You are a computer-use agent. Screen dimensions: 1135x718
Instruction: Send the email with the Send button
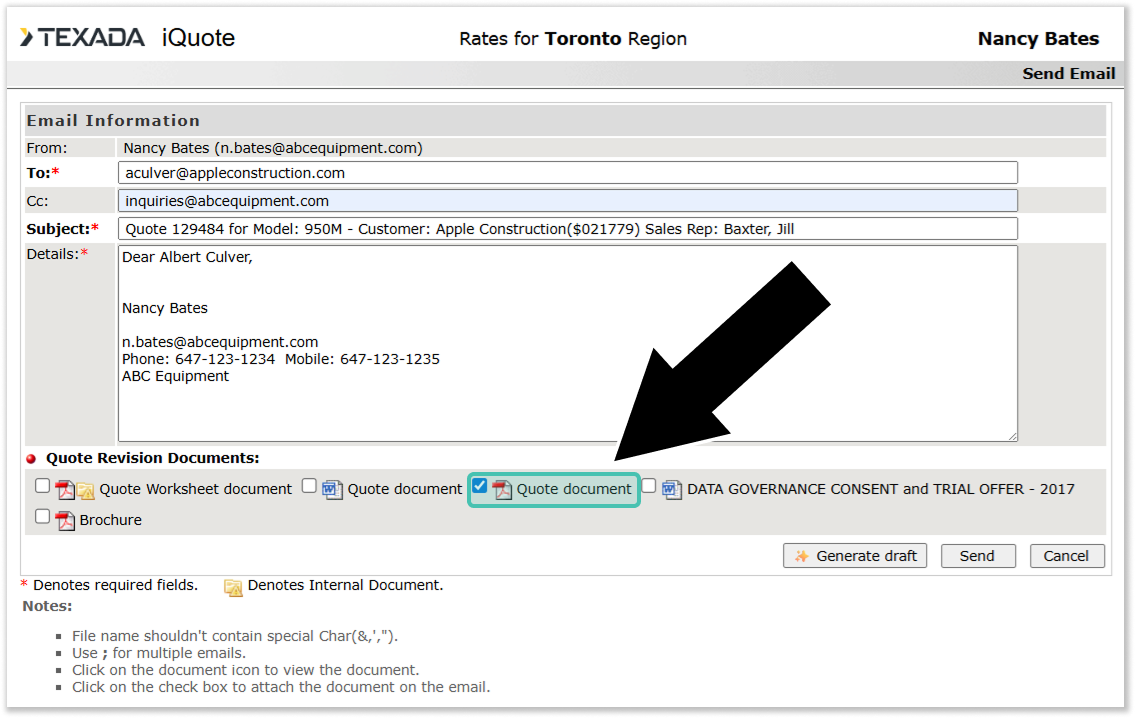pos(977,556)
